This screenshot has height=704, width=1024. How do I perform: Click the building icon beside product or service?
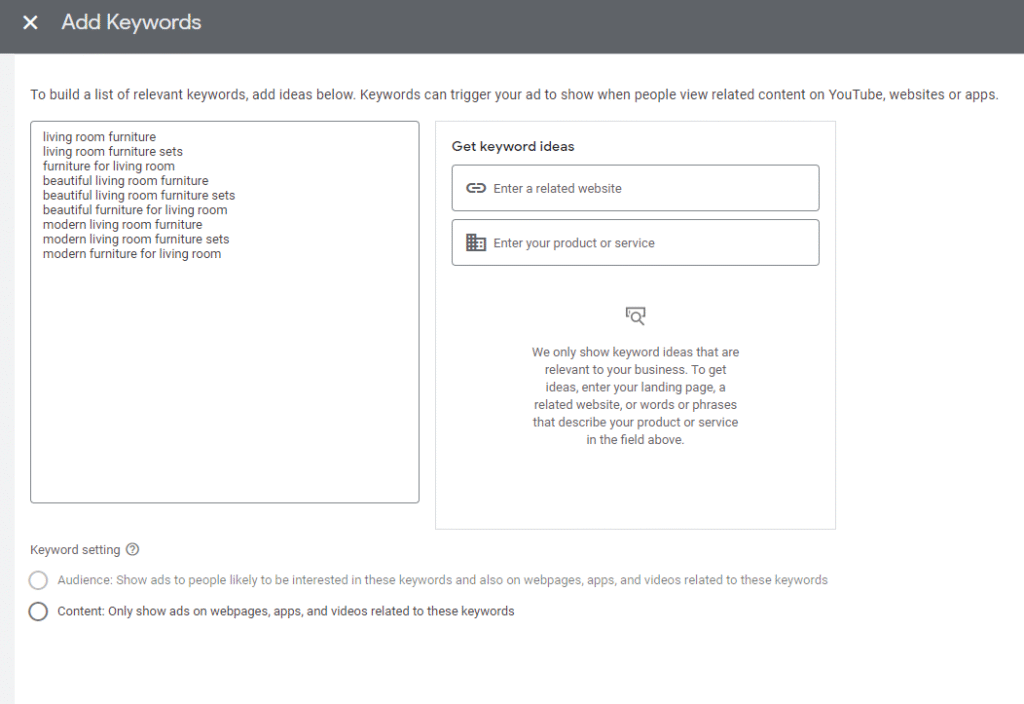click(x=476, y=243)
